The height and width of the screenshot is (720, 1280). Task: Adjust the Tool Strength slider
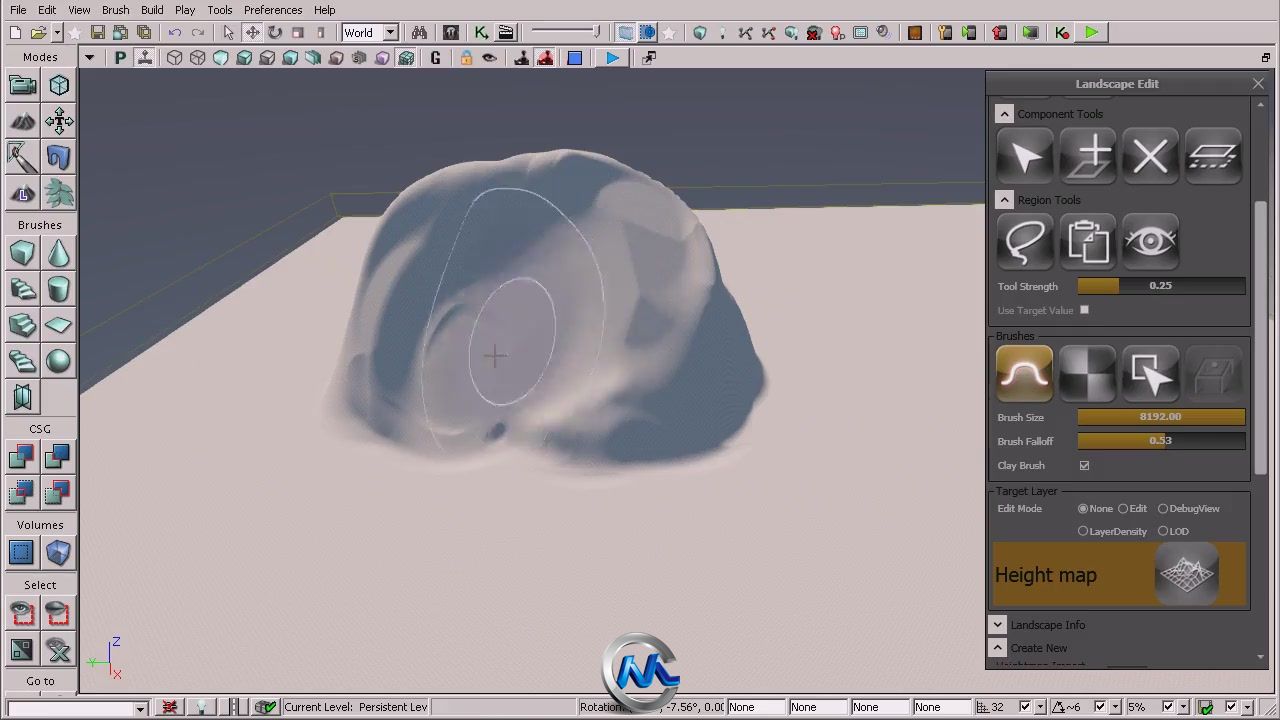(1161, 286)
